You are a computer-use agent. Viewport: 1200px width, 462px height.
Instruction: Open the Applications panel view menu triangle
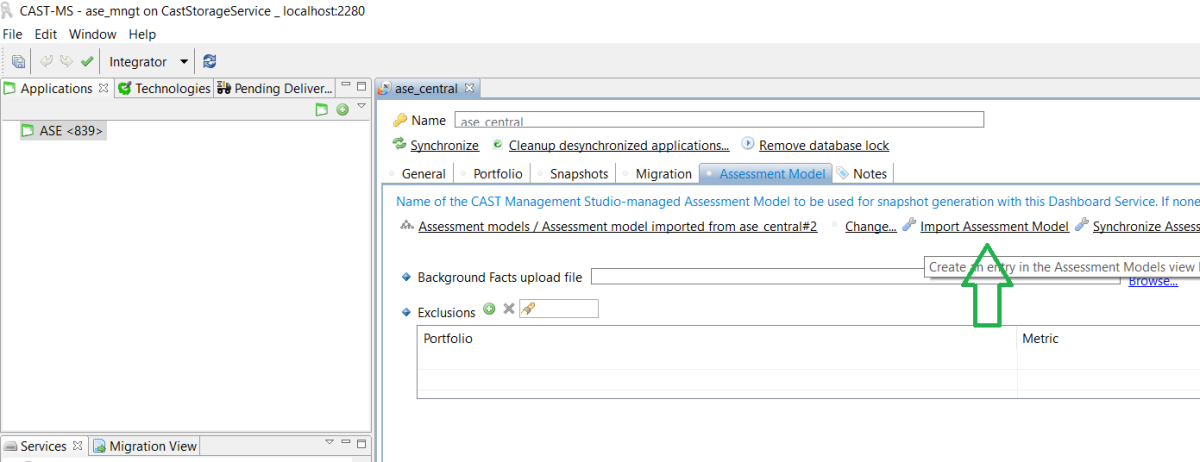coord(361,106)
